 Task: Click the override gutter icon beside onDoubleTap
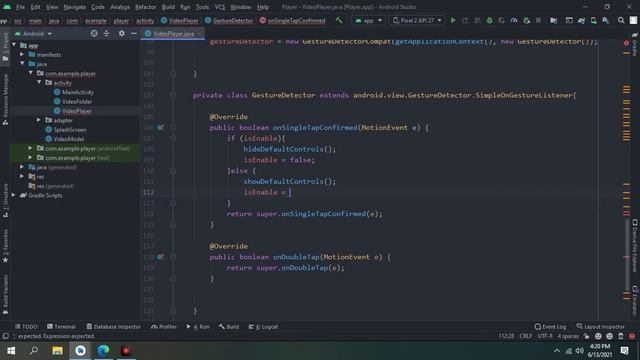tap(160, 257)
